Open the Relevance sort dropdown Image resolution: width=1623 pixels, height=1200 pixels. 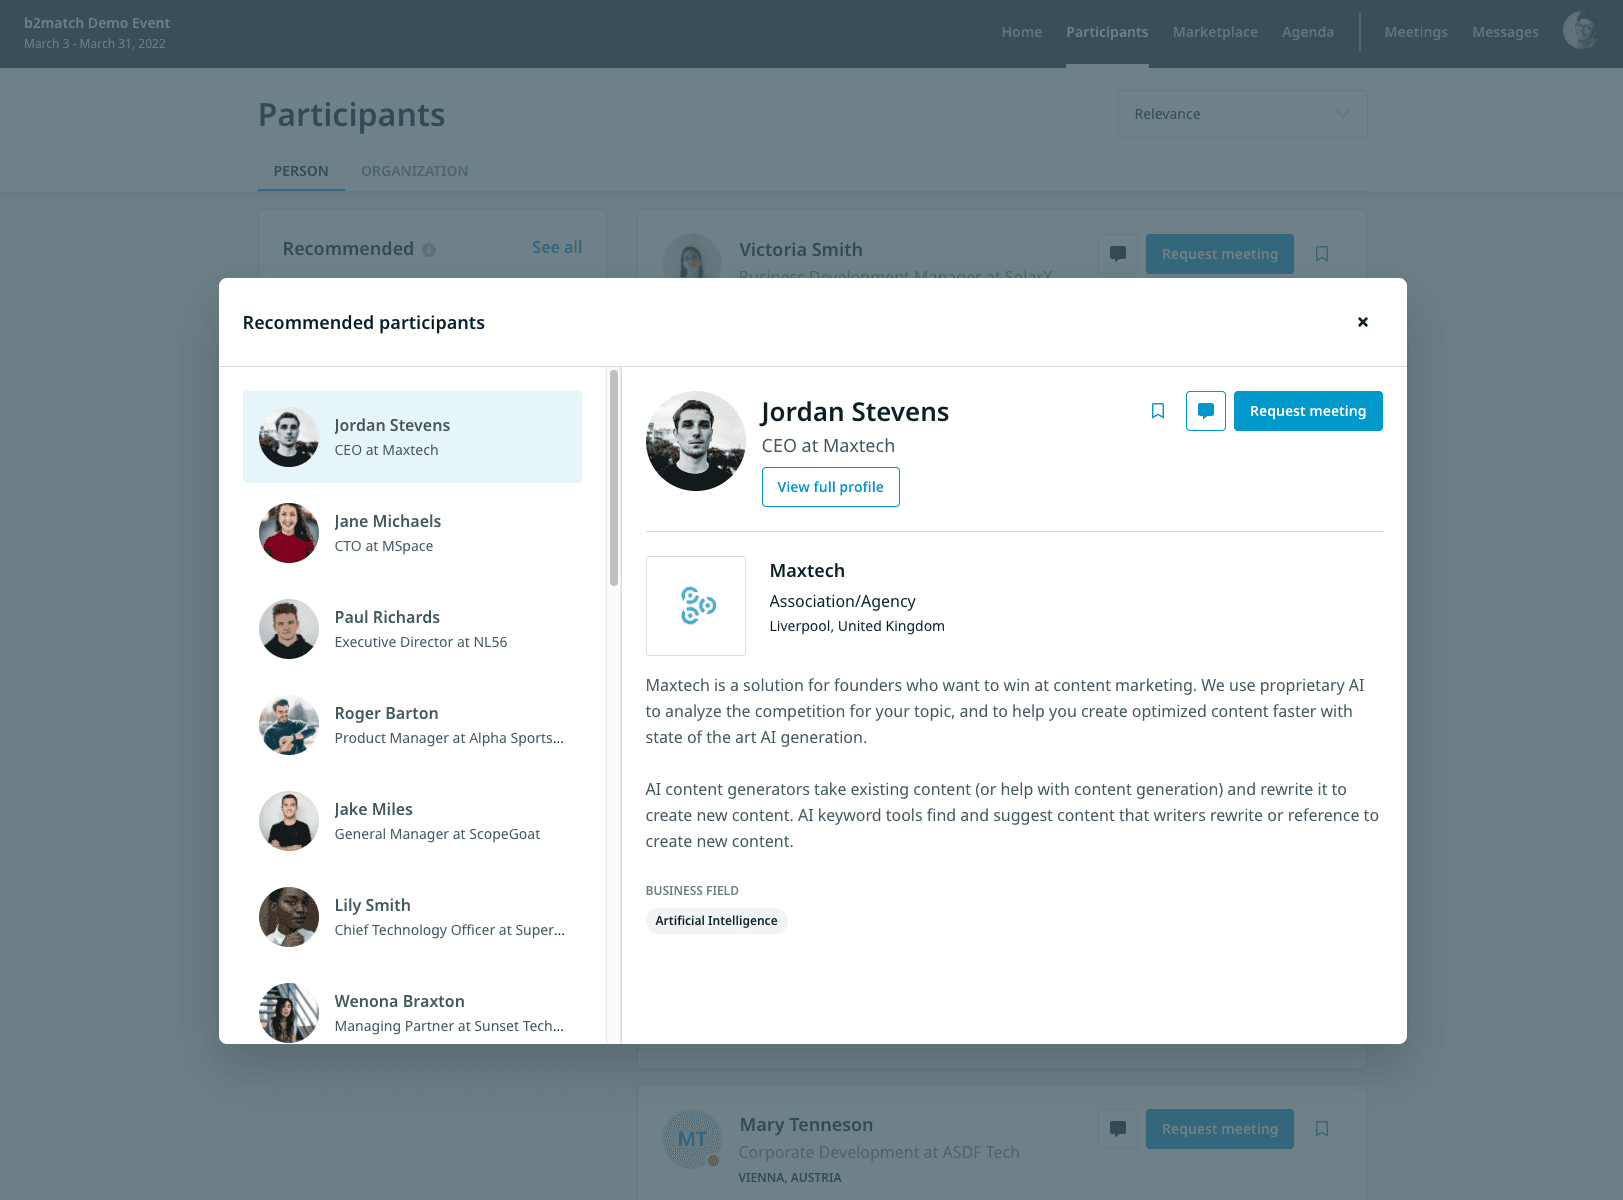point(1242,114)
